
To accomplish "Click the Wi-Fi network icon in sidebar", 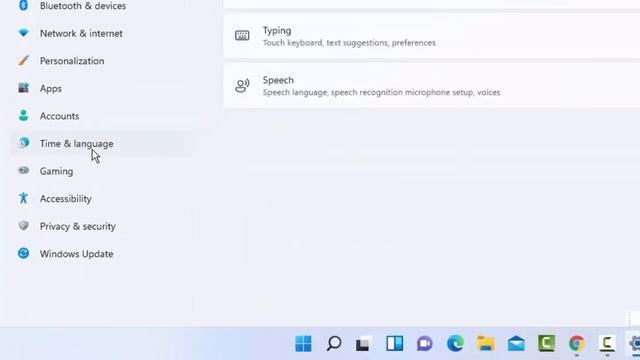I will click(x=24, y=33).
